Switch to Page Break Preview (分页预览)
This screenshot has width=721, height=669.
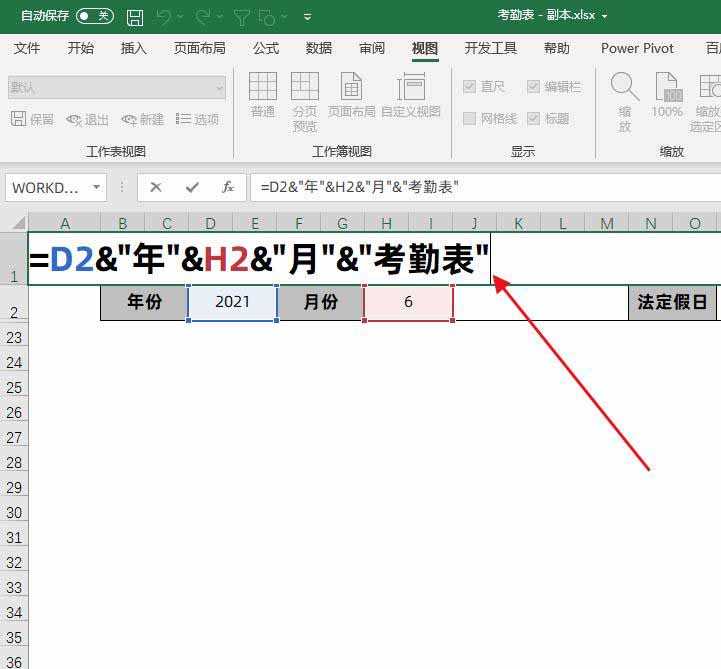(305, 100)
